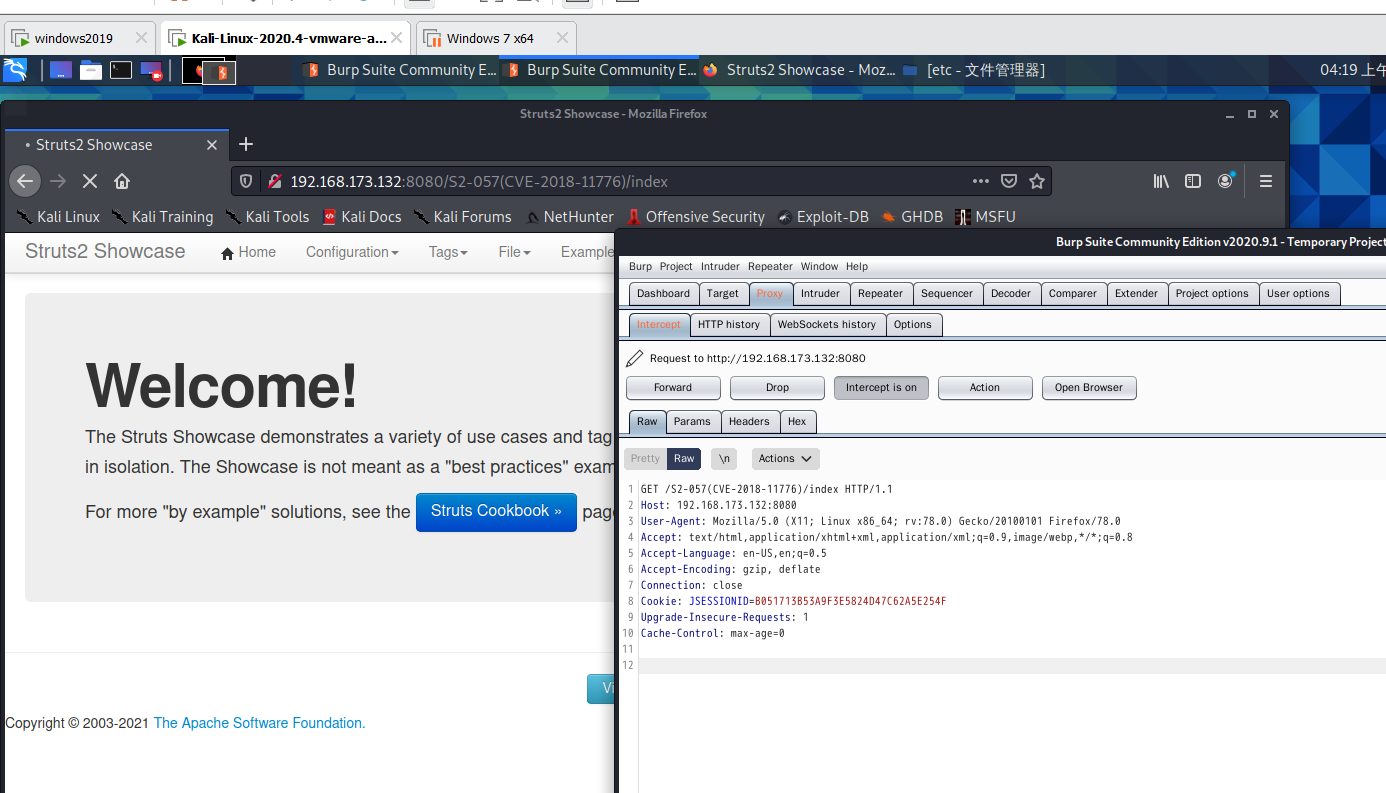Open the Hex message tab
This screenshot has height=793, width=1386.
point(797,422)
